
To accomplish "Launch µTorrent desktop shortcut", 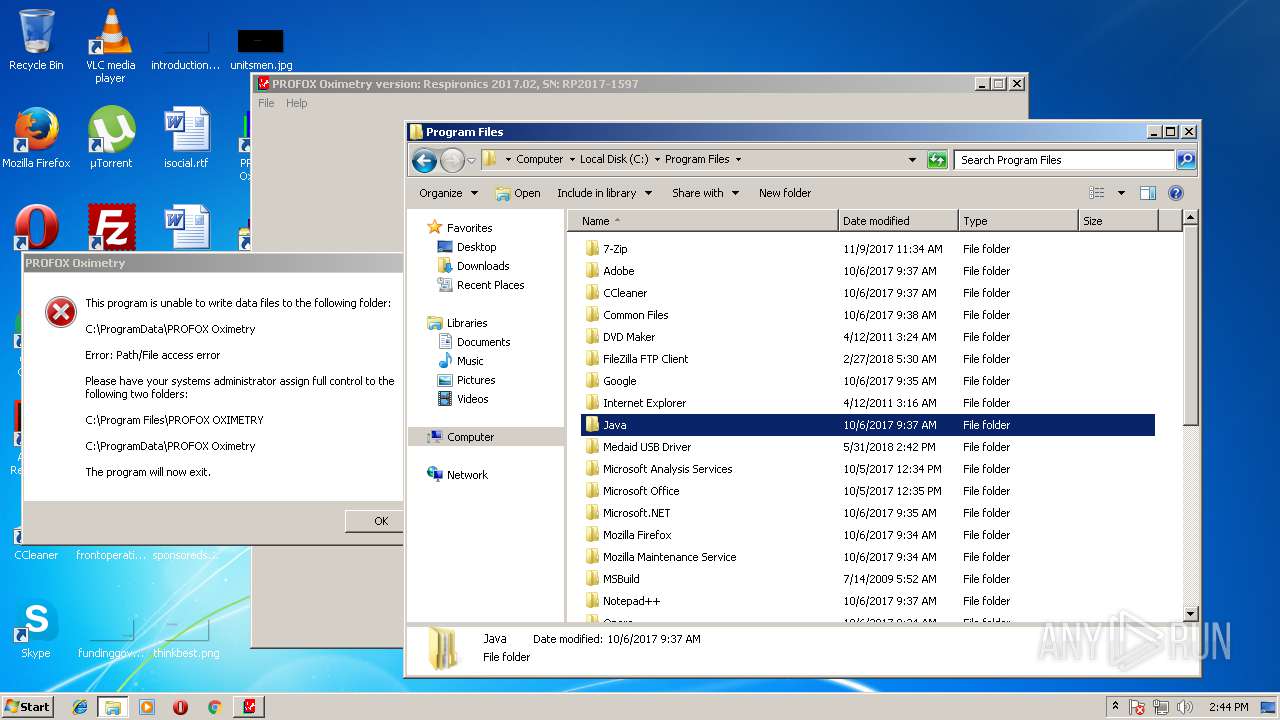I will tap(111, 138).
